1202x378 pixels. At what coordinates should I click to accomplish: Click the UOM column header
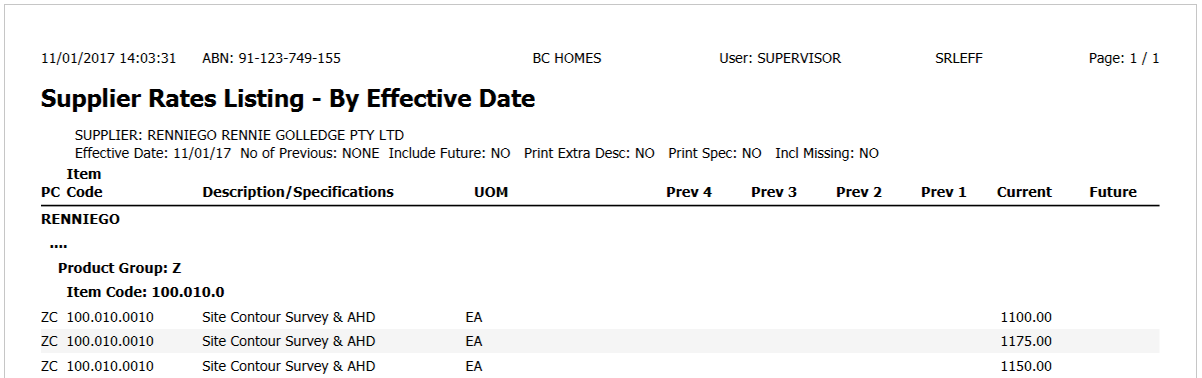pos(491,192)
